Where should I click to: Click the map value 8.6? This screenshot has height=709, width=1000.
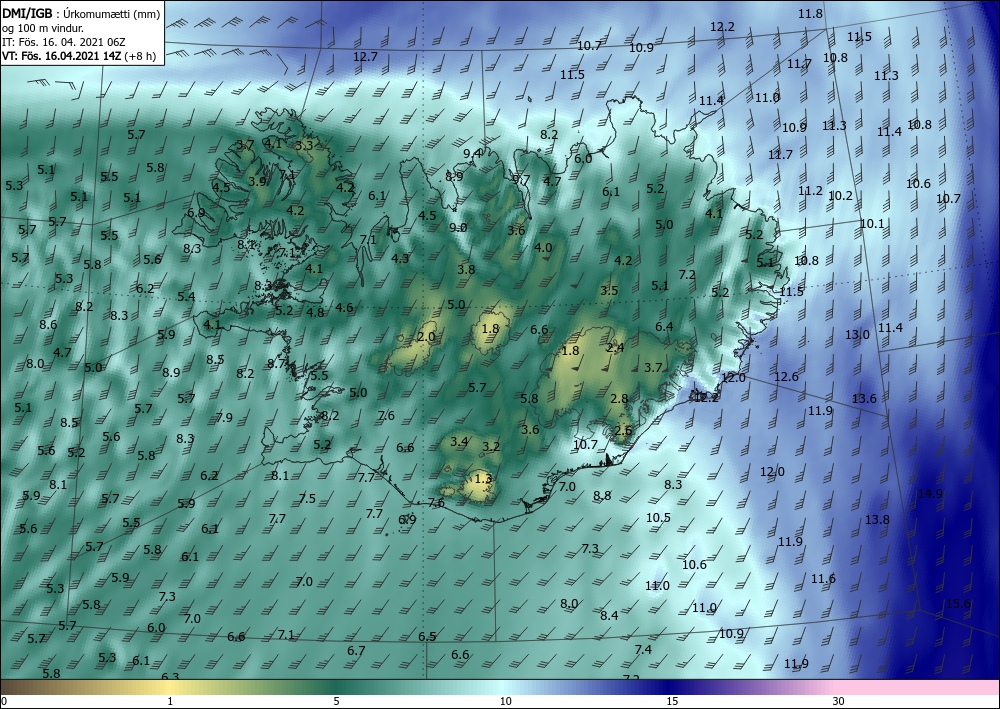[x=48, y=324]
